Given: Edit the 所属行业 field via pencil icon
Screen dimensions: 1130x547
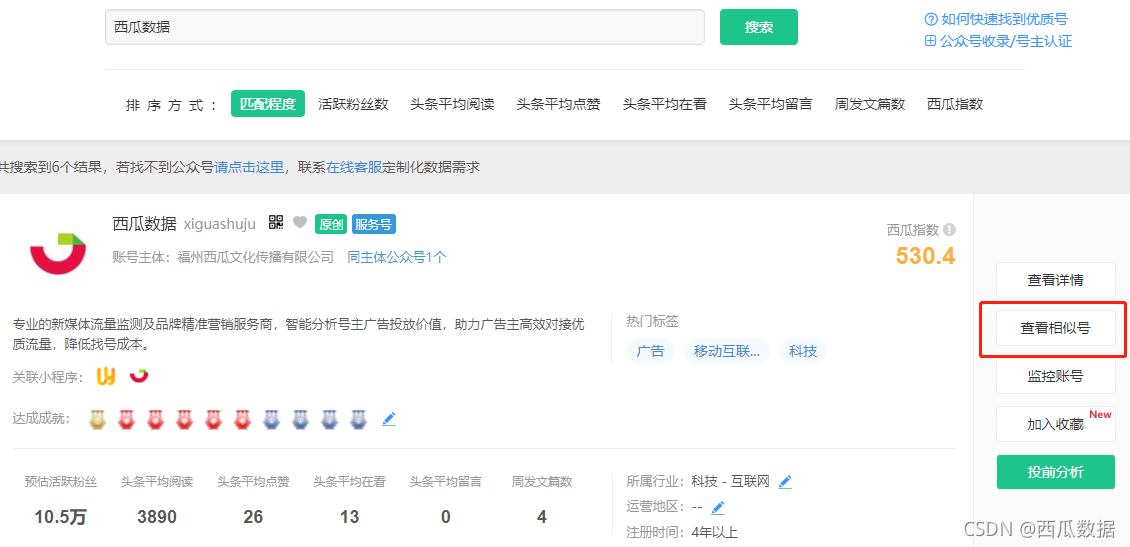Looking at the screenshot, I should click(785, 481).
